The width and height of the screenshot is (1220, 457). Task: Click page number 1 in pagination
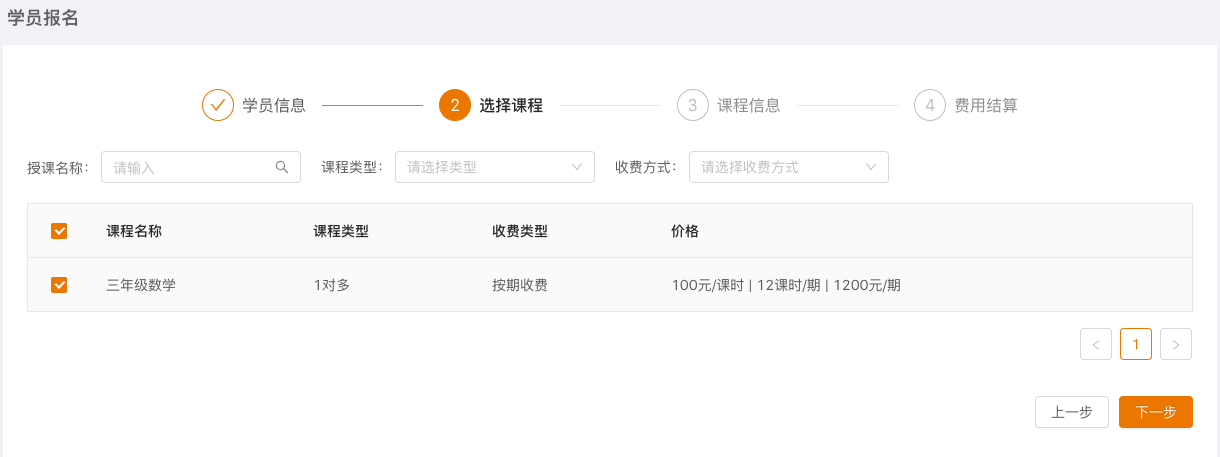[x=1136, y=344]
